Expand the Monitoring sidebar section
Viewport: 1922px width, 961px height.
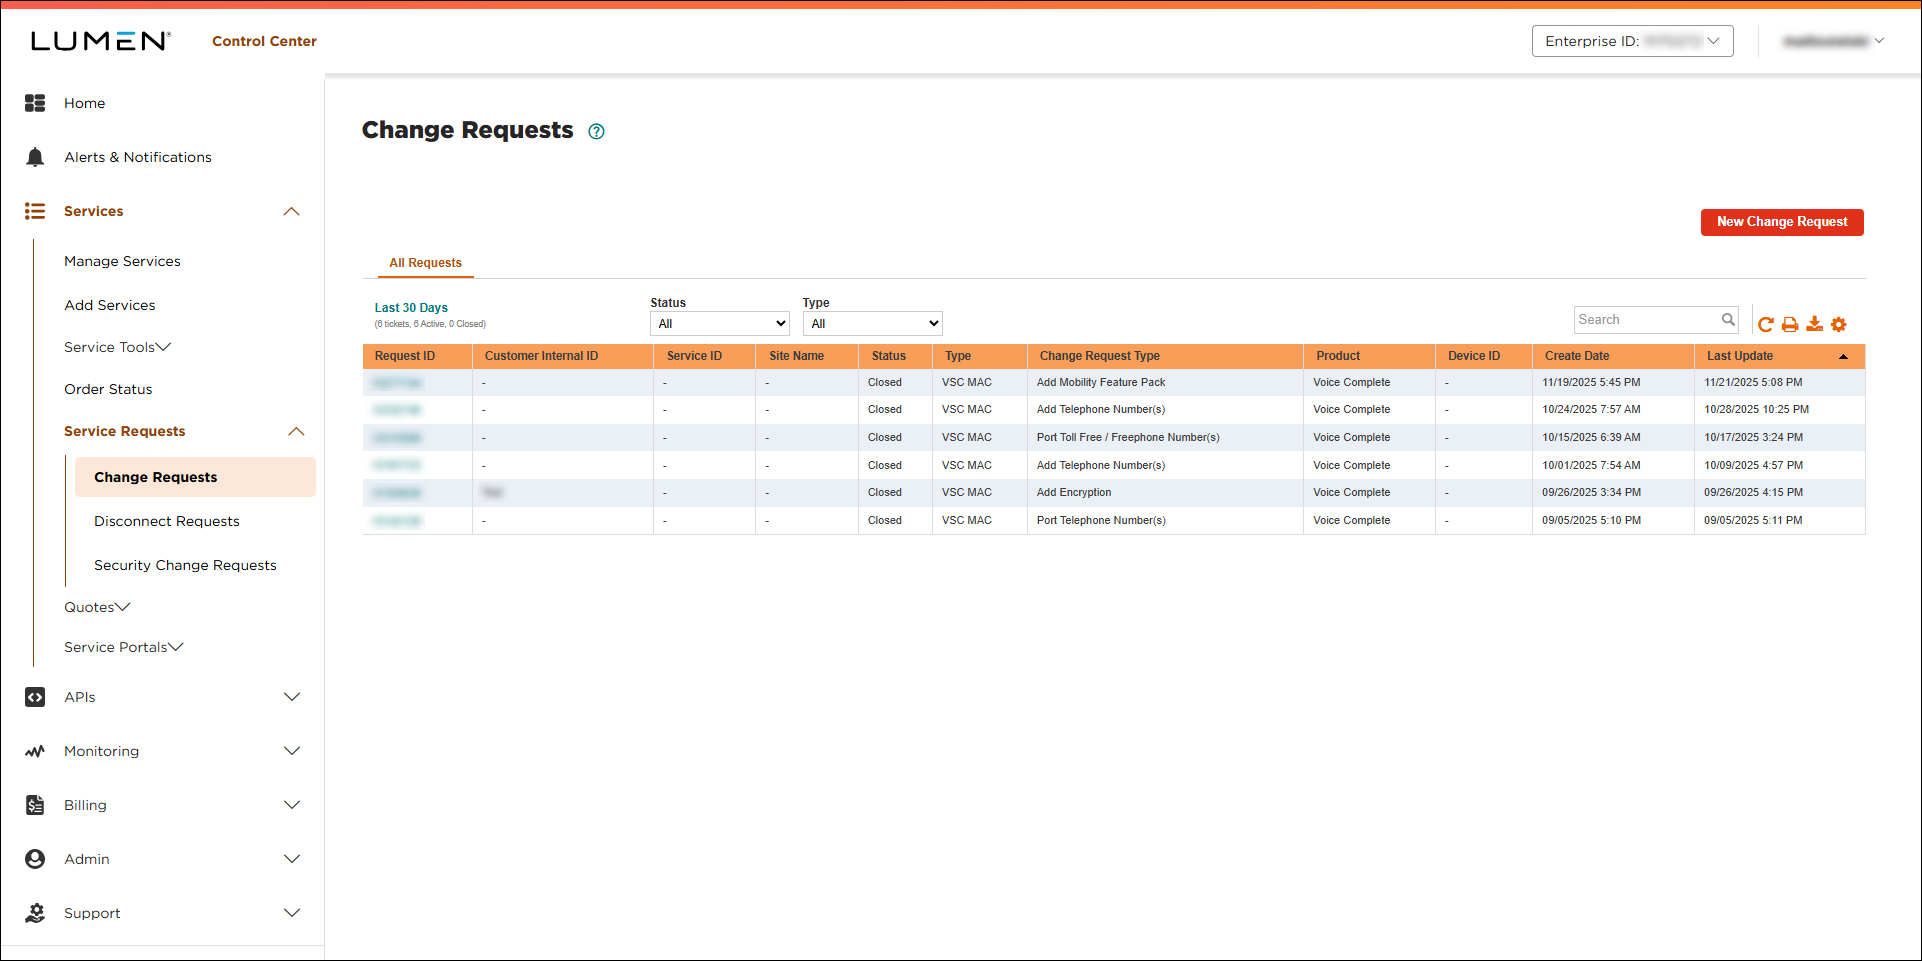pyautogui.click(x=292, y=751)
